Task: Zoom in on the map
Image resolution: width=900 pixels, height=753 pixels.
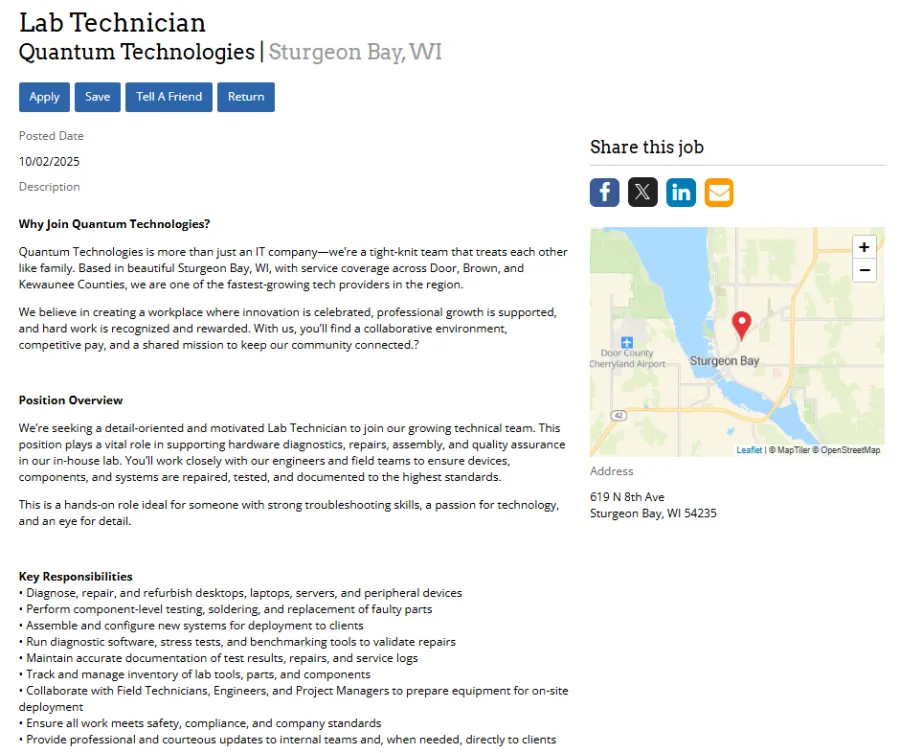Action: (x=864, y=247)
